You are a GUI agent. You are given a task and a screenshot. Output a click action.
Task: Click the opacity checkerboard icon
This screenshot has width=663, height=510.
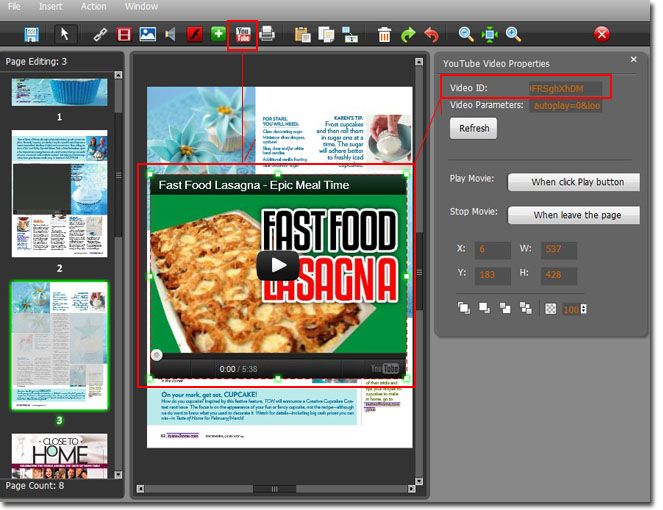[551, 309]
